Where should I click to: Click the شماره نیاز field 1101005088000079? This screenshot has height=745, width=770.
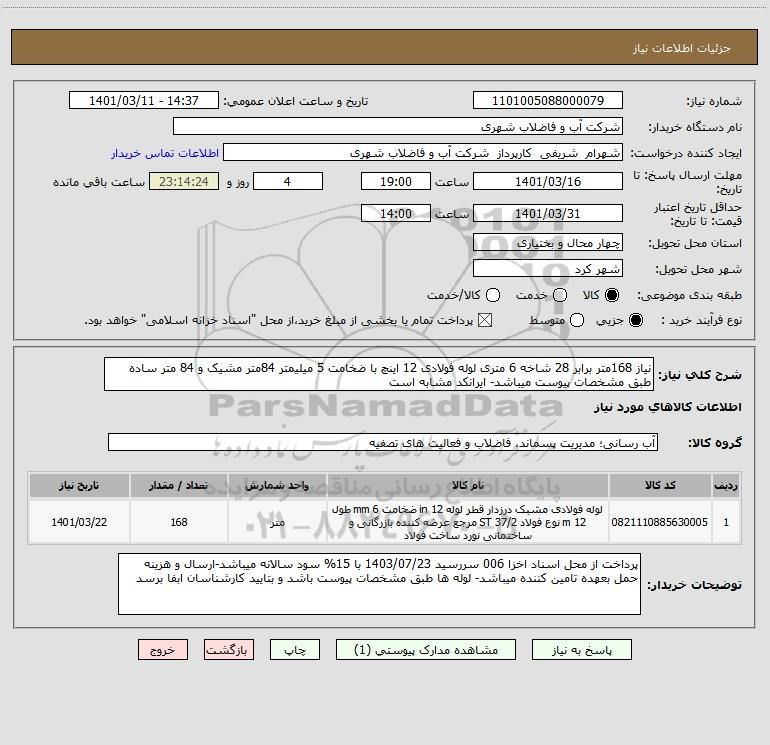coord(548,100)
